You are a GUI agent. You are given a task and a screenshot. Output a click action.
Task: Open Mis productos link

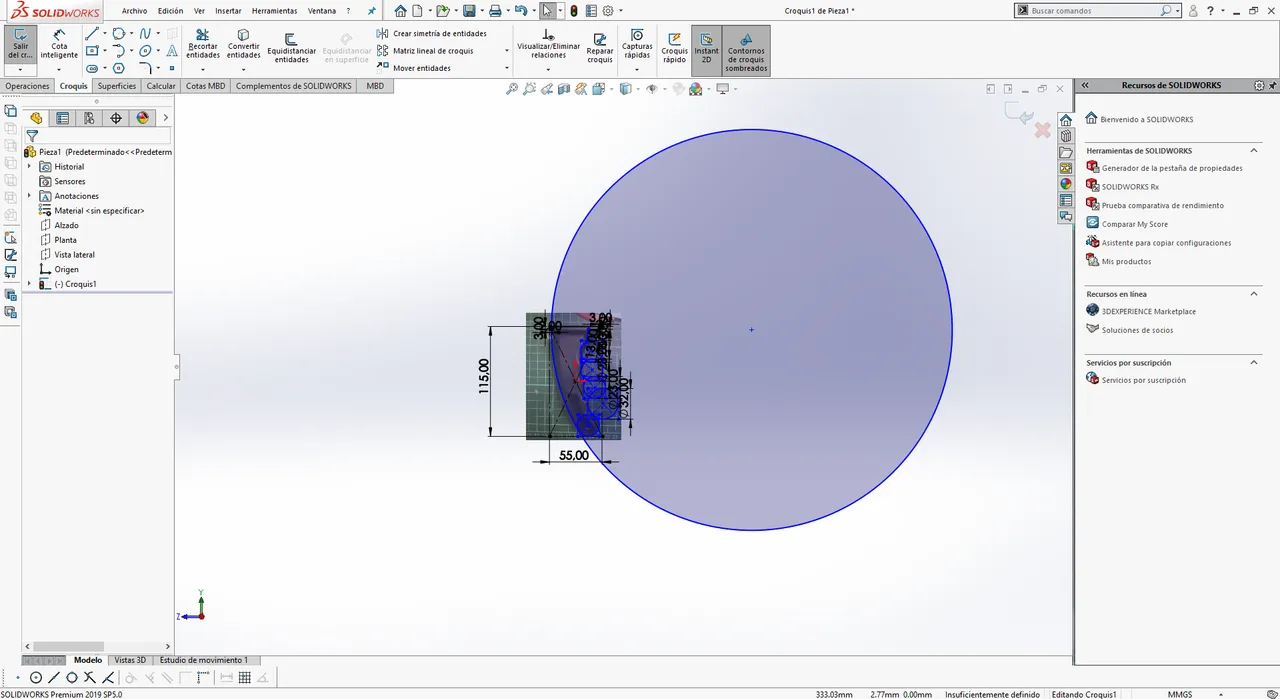[x=1126, y=261]
